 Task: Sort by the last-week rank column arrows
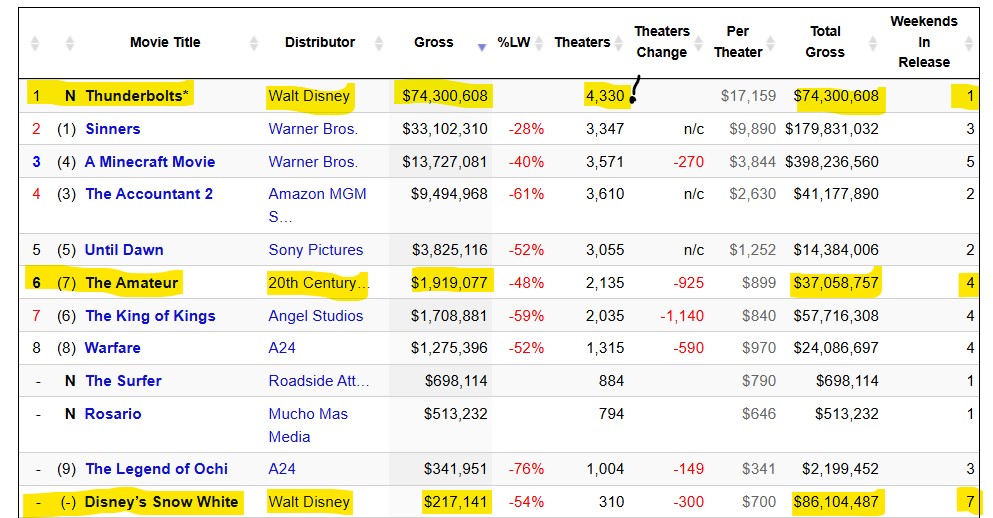(x=70, y=43)
